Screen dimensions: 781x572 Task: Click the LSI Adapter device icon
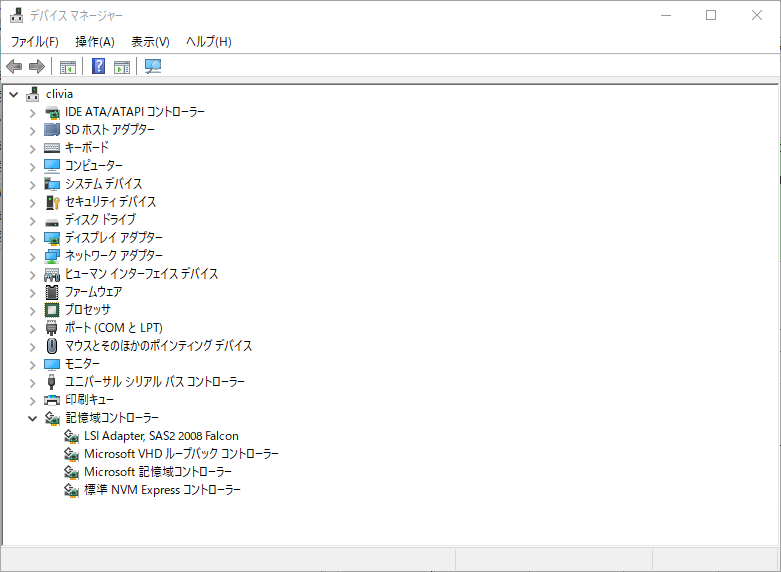coord(71,436)
